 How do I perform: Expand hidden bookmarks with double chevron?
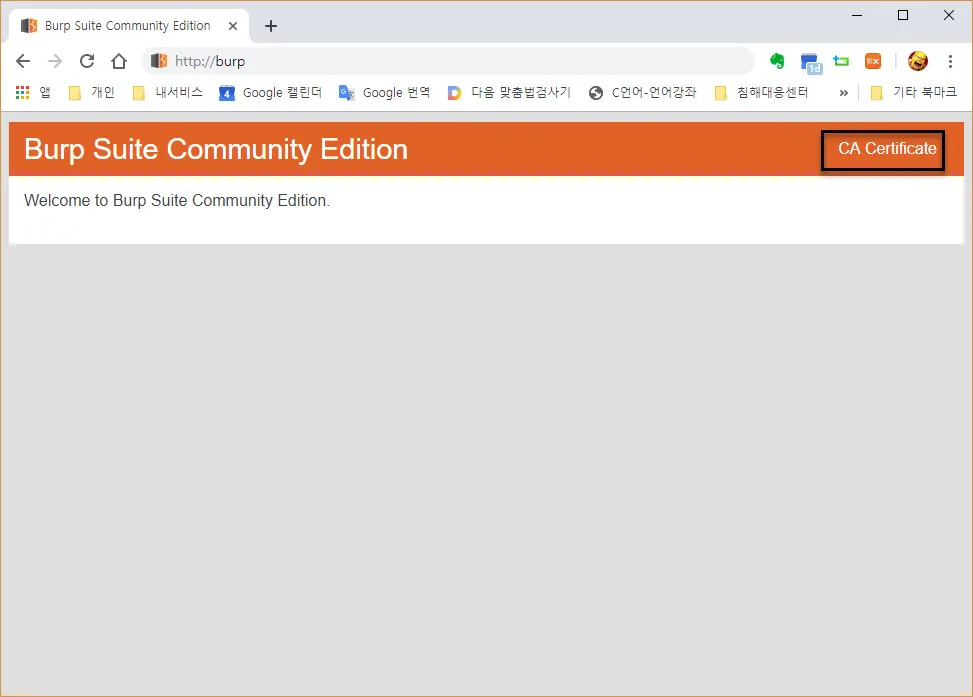click(x=843, y=93)
